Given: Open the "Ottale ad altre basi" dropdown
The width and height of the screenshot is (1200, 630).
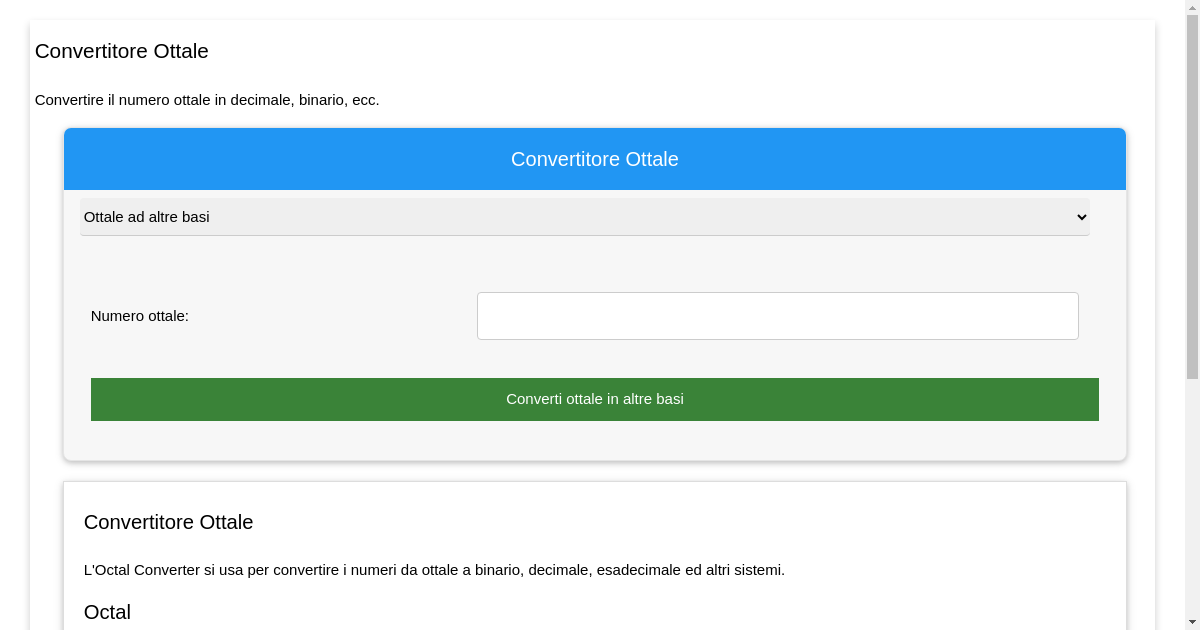Looking at the screenshot, I should point(584,217).
